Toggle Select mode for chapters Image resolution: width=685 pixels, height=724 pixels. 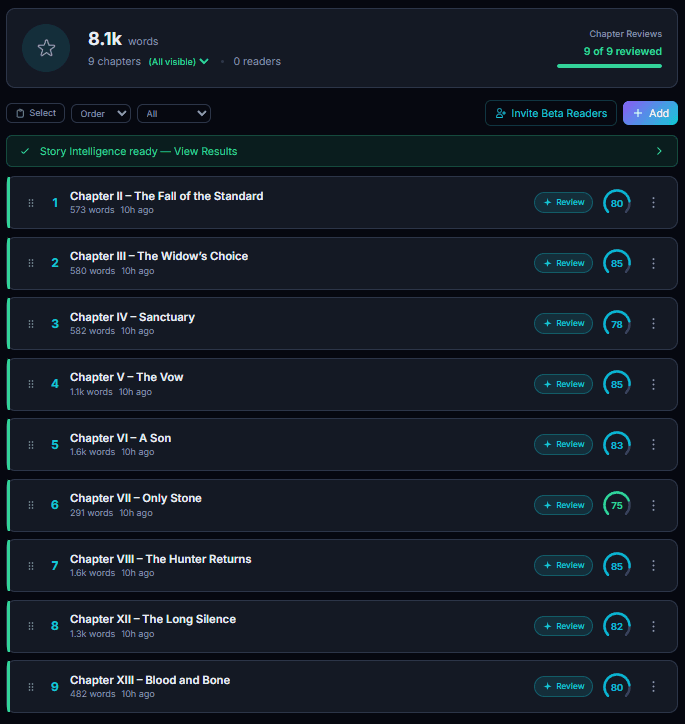click(36, 113)
